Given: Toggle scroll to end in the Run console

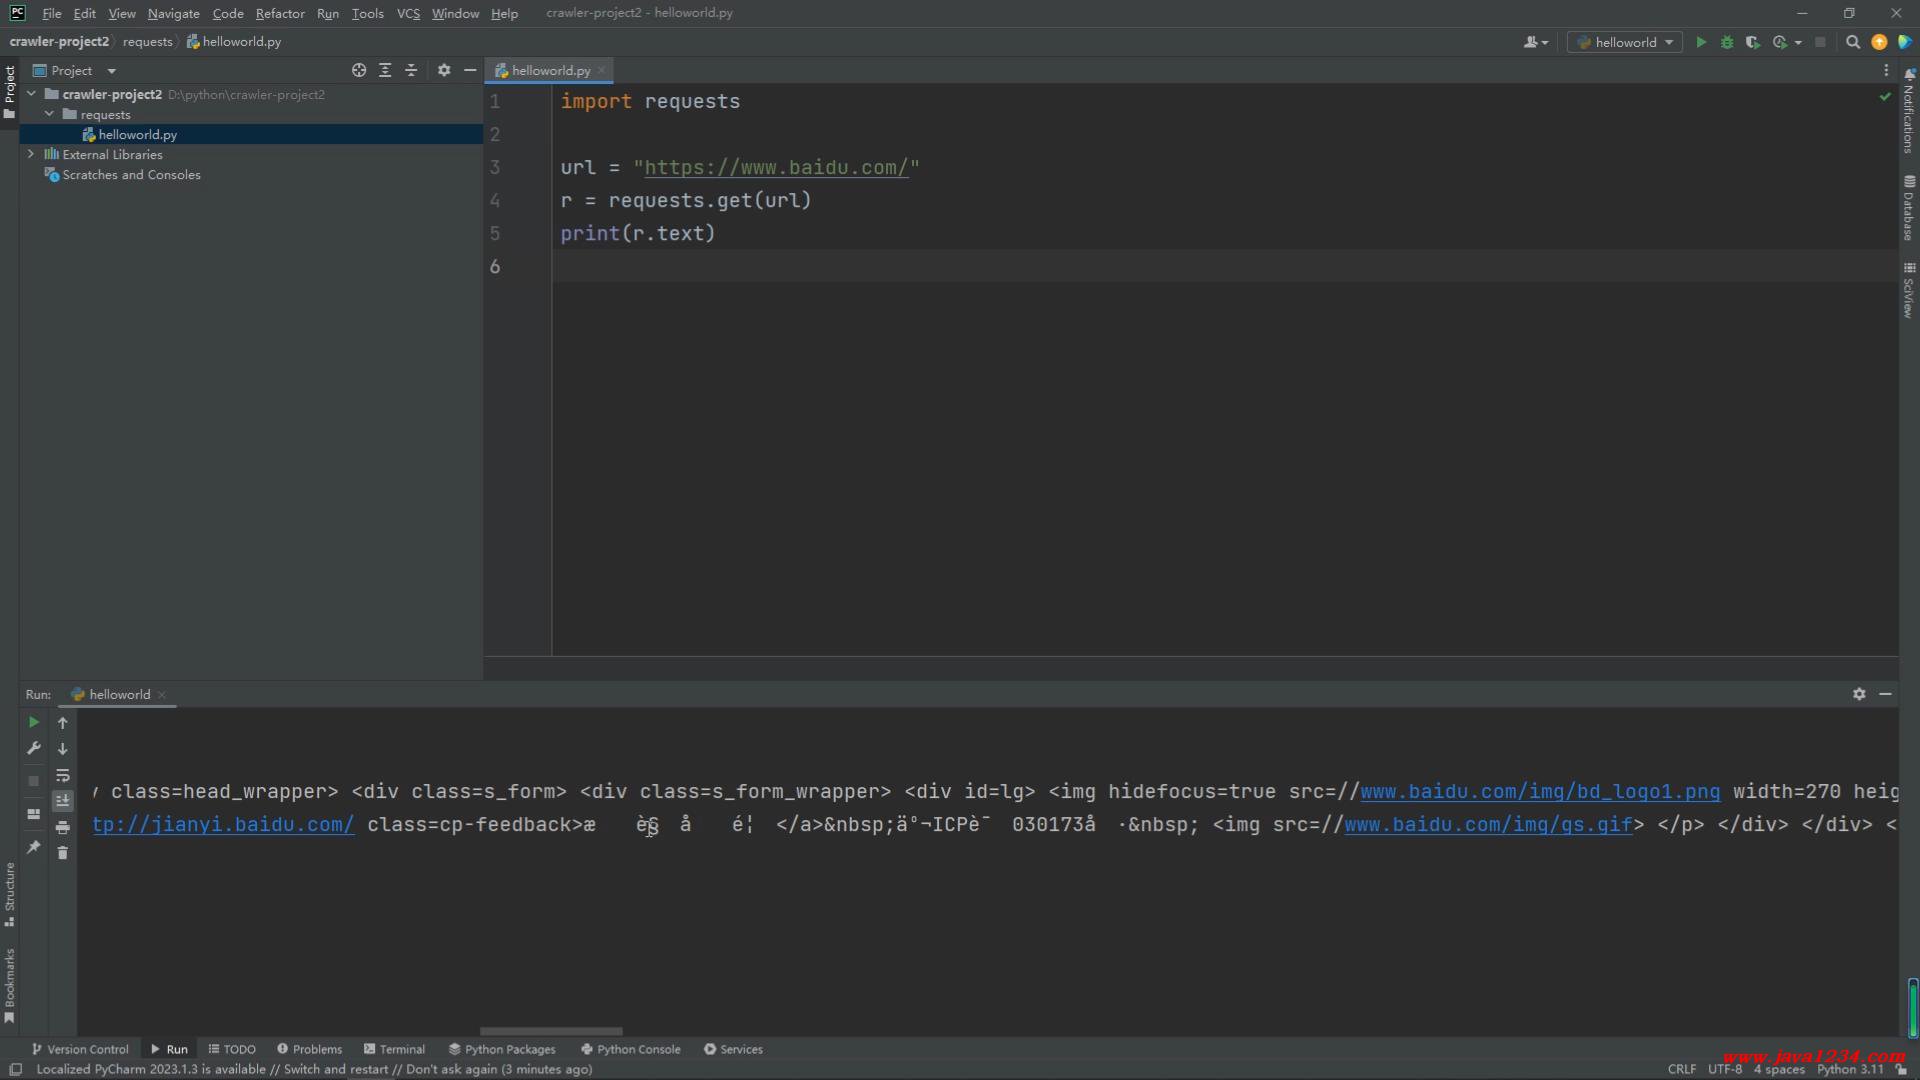Looking at the screenshot, I should (x=62, y=801).
